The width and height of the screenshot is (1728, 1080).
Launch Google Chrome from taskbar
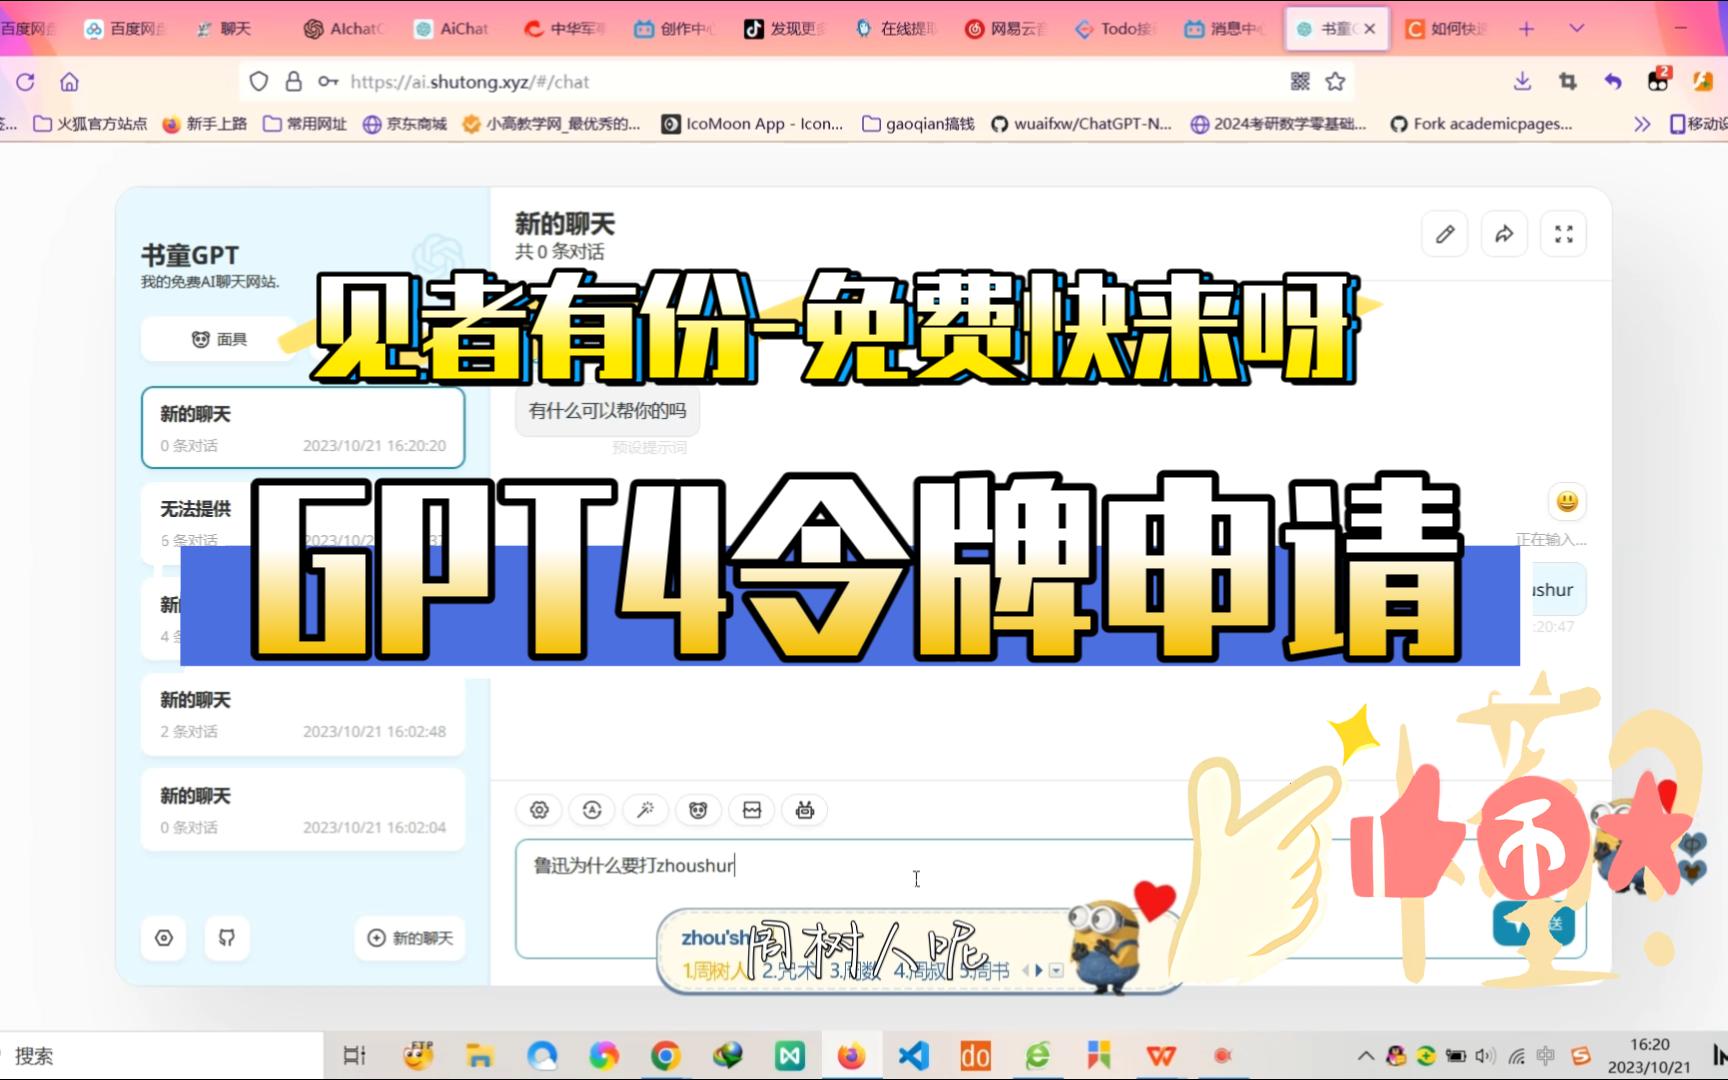click(666, 1056)
